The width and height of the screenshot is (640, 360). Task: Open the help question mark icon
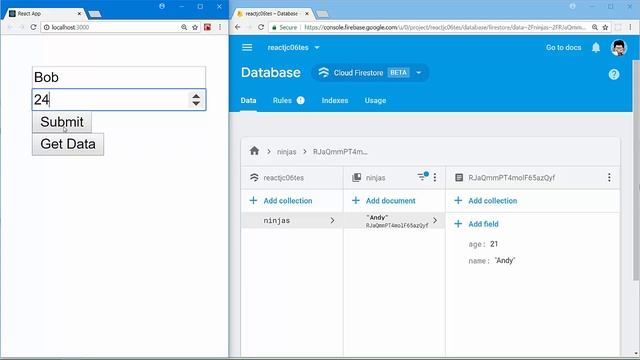pos(614,74)
